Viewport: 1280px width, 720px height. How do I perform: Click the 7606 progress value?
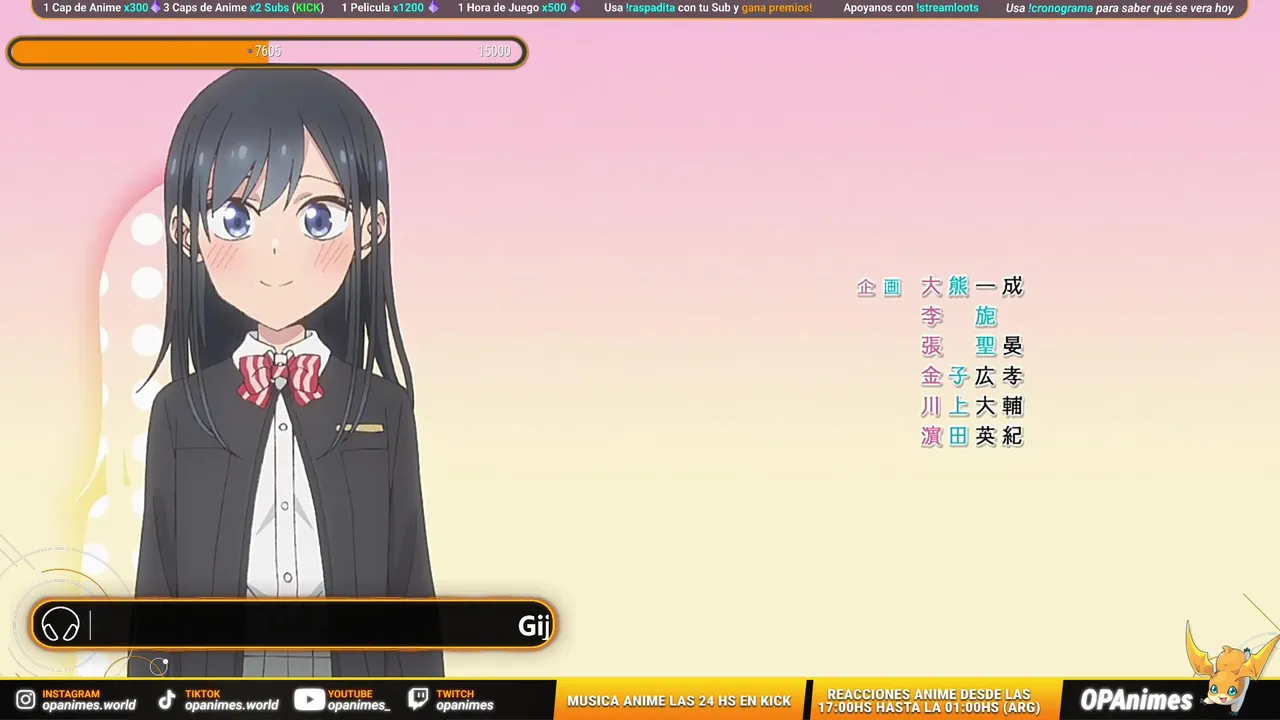click(x=267, y=51)
